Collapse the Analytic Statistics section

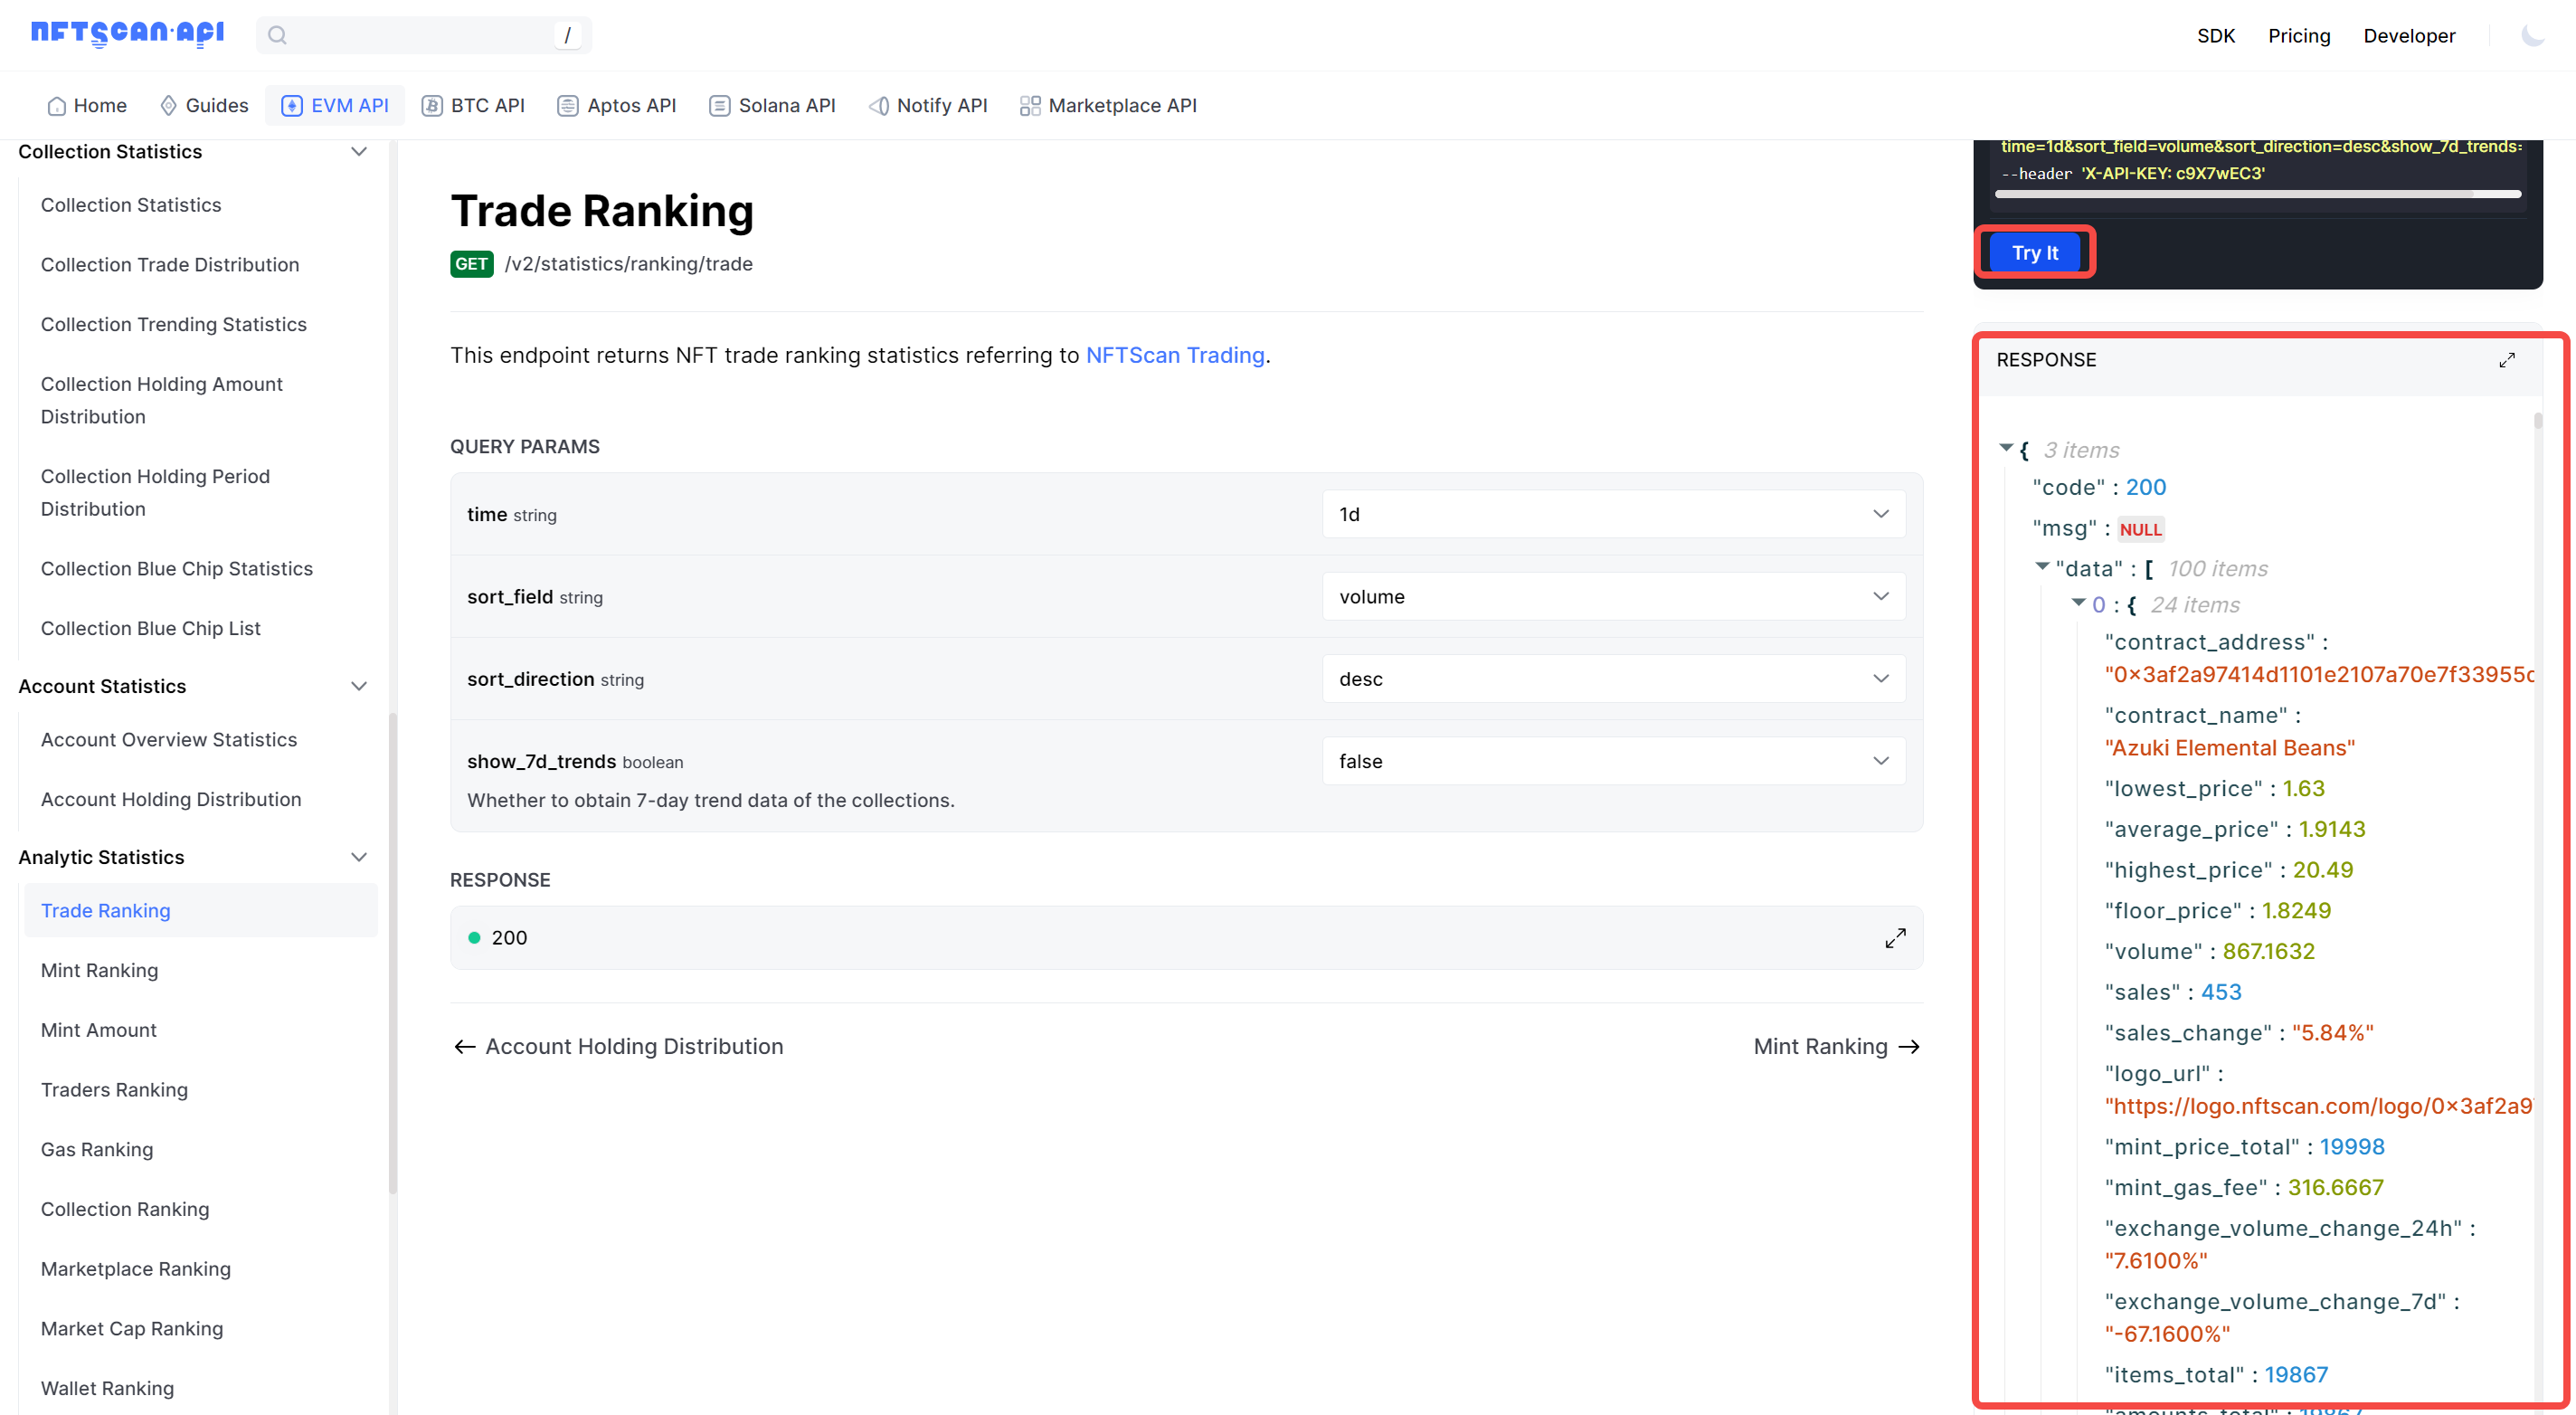pos(361,858)
